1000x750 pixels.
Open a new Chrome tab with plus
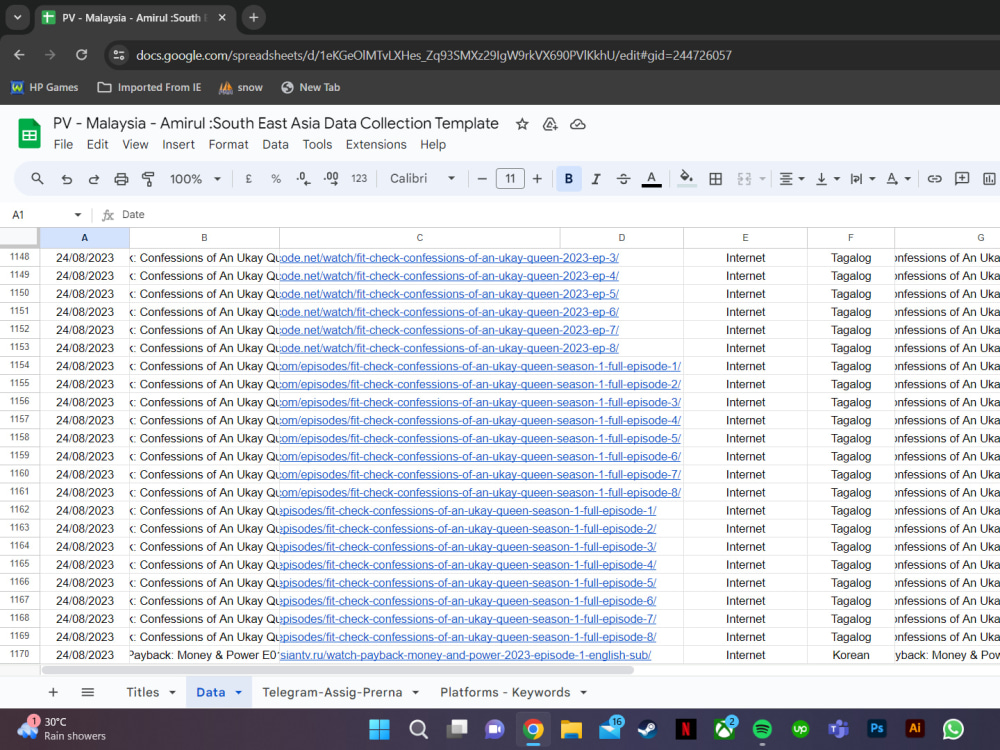point(254,18)
